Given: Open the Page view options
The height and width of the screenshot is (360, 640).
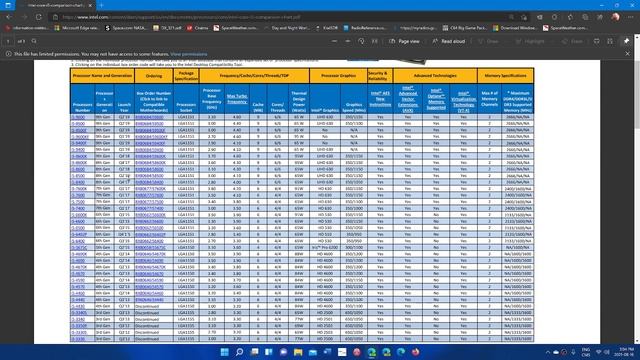Looking at the screenshot, I should pyautogui.click(x=404, y=41).
